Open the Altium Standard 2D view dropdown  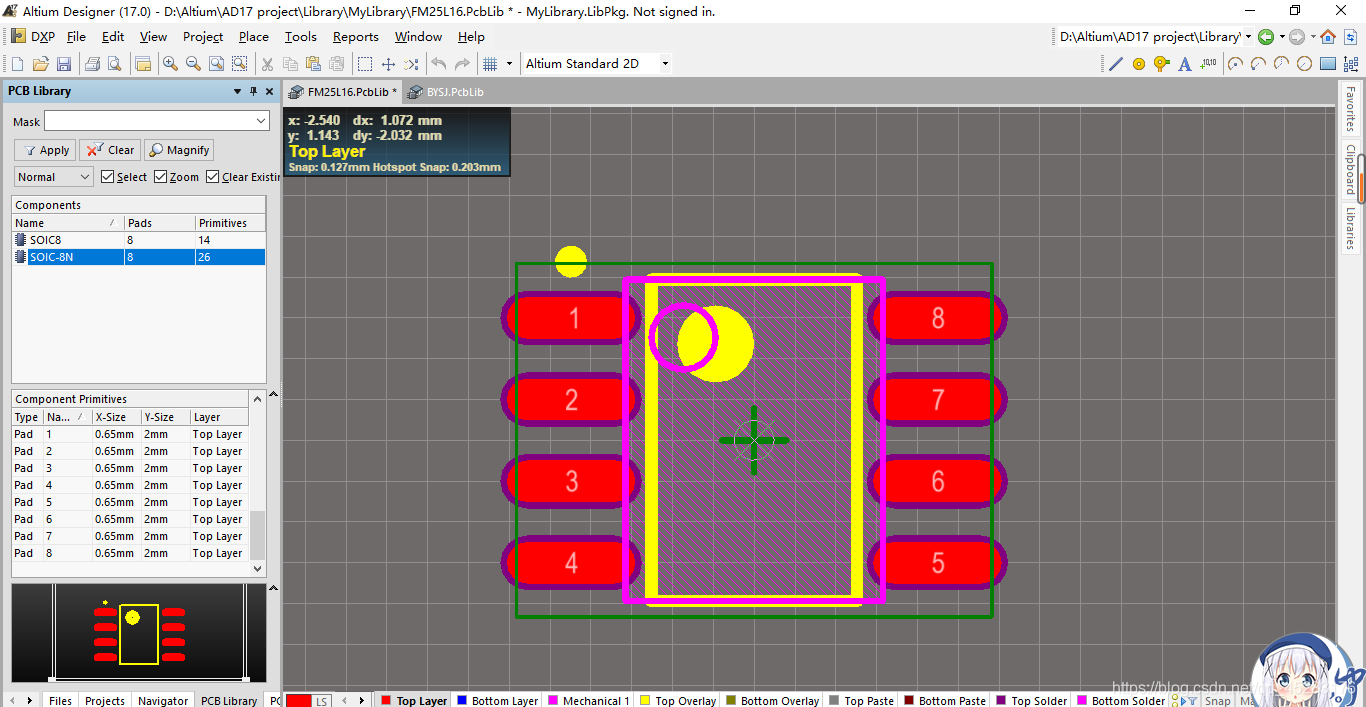tap(664, 64)
